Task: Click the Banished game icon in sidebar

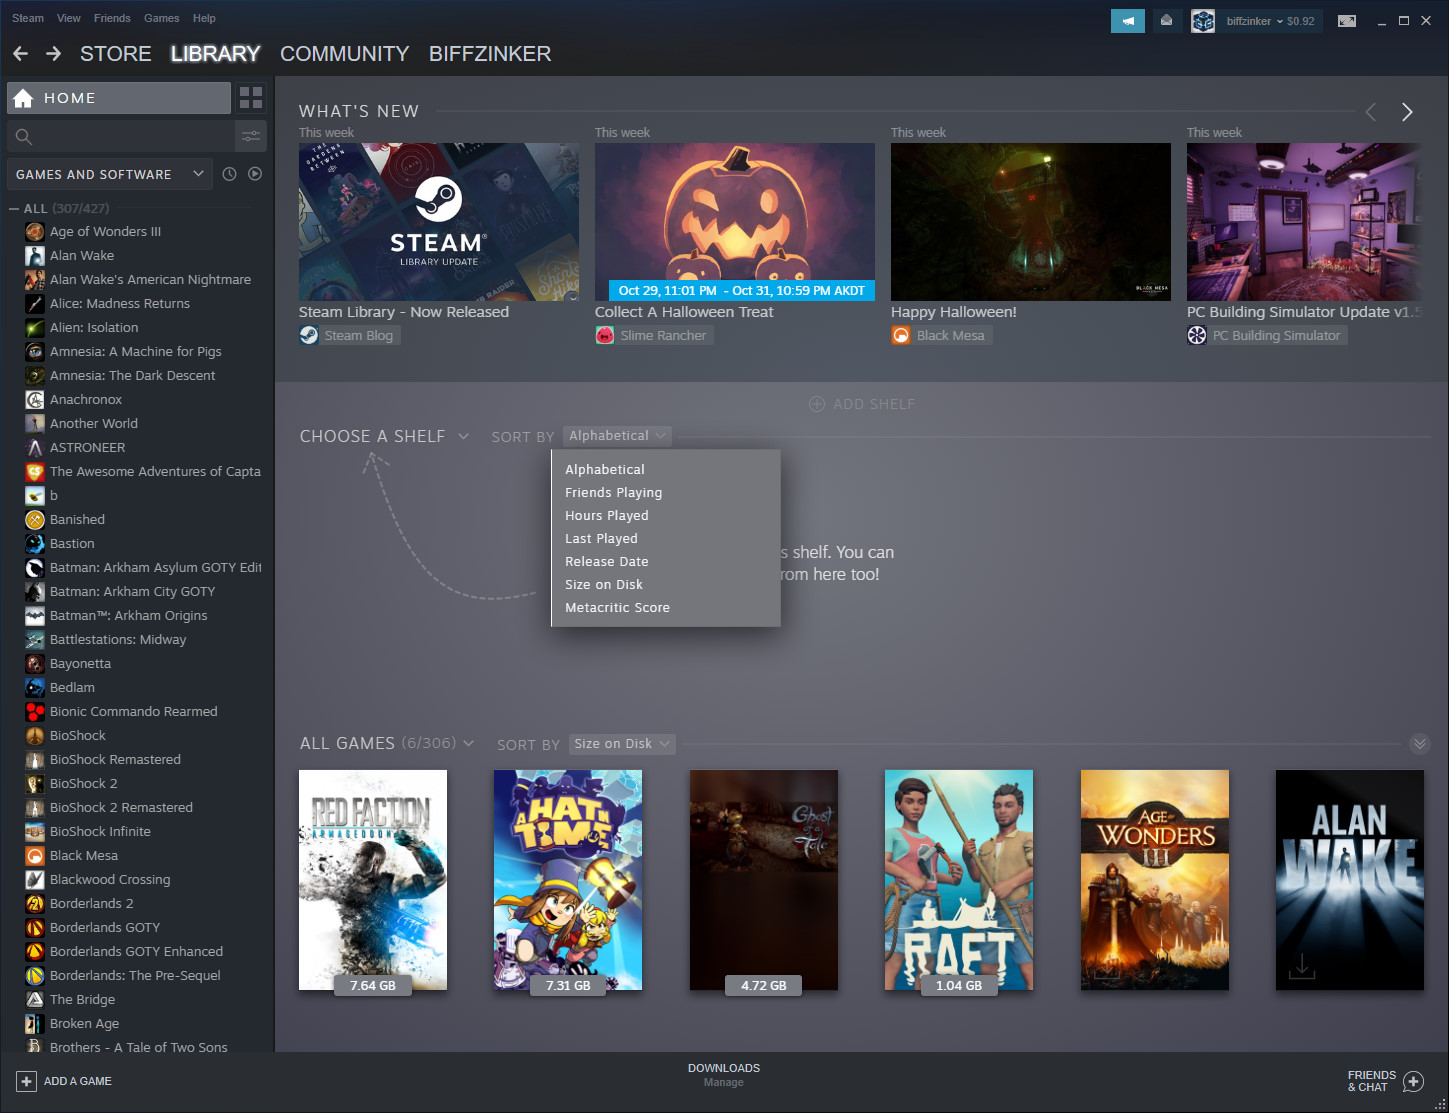Action: [35, 519]
